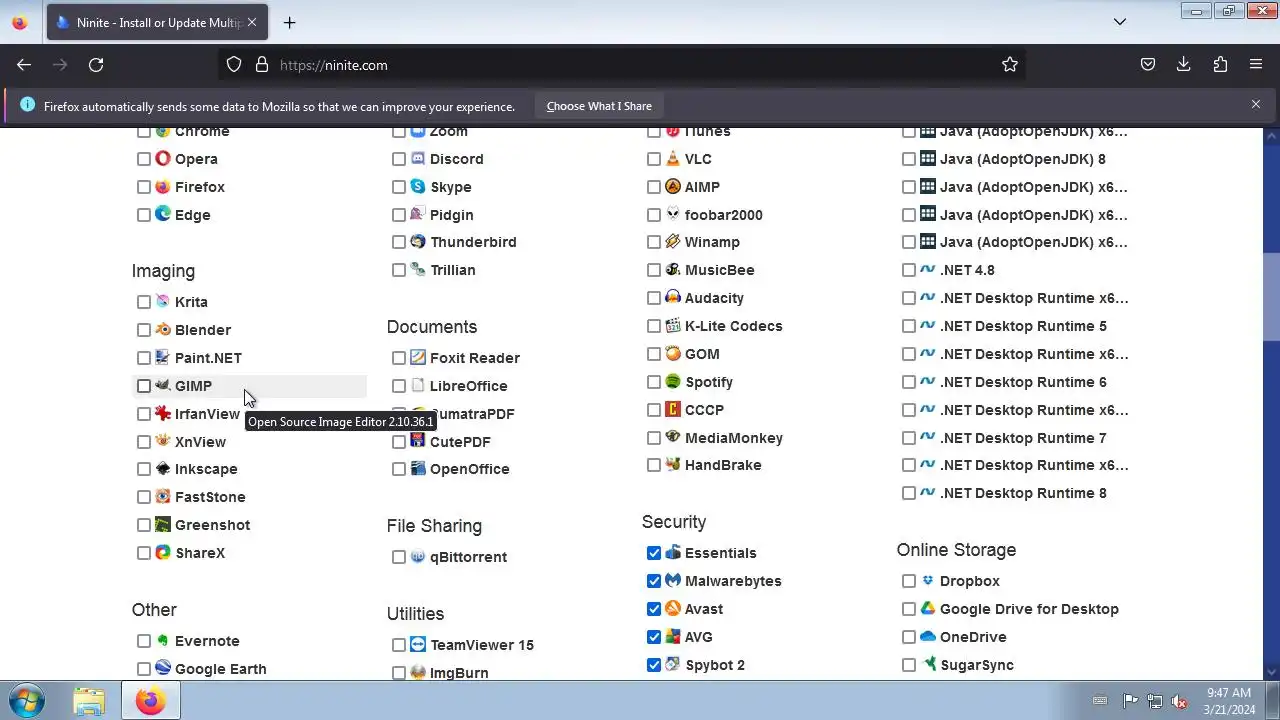Click the Skype icon
Image resolution: width=1280 pixels, height=720 pixels.
coord(418,186)
